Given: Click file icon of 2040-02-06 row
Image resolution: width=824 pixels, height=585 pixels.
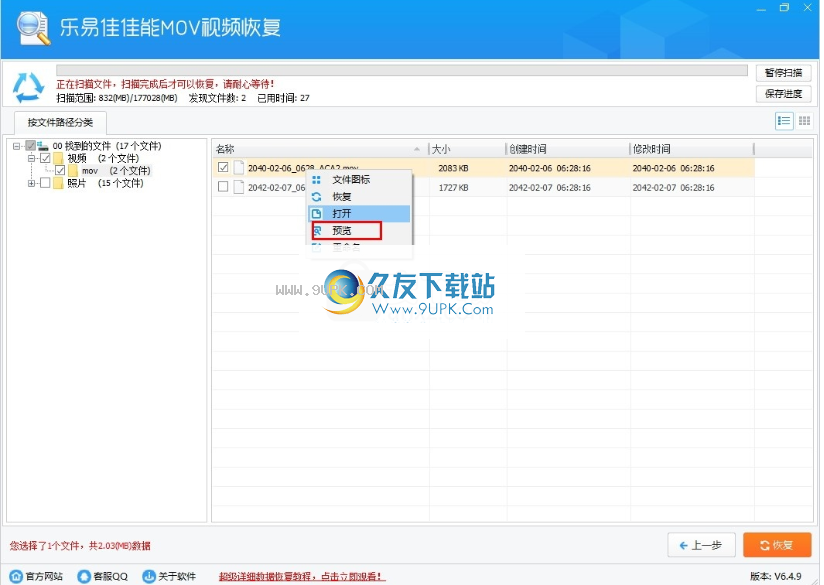Looking at the screenshot, I should [x=239, y=168].
